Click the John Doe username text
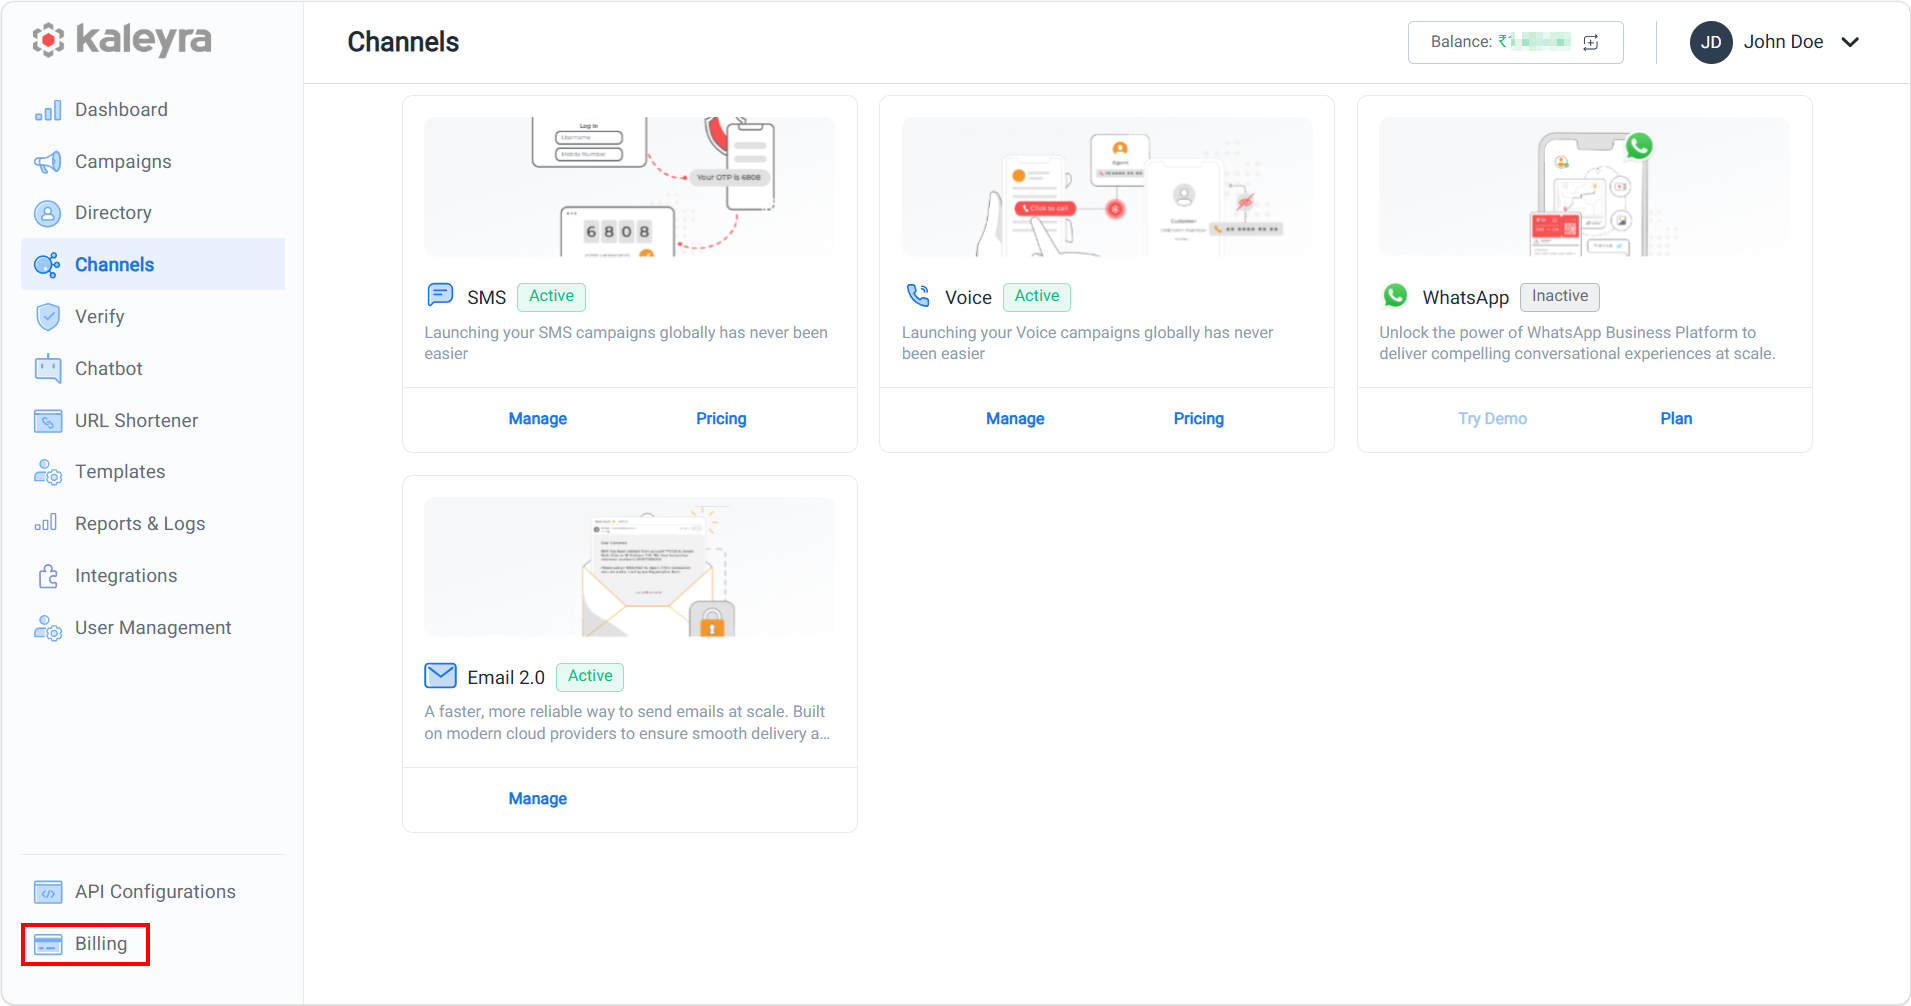 point(1784,42)
